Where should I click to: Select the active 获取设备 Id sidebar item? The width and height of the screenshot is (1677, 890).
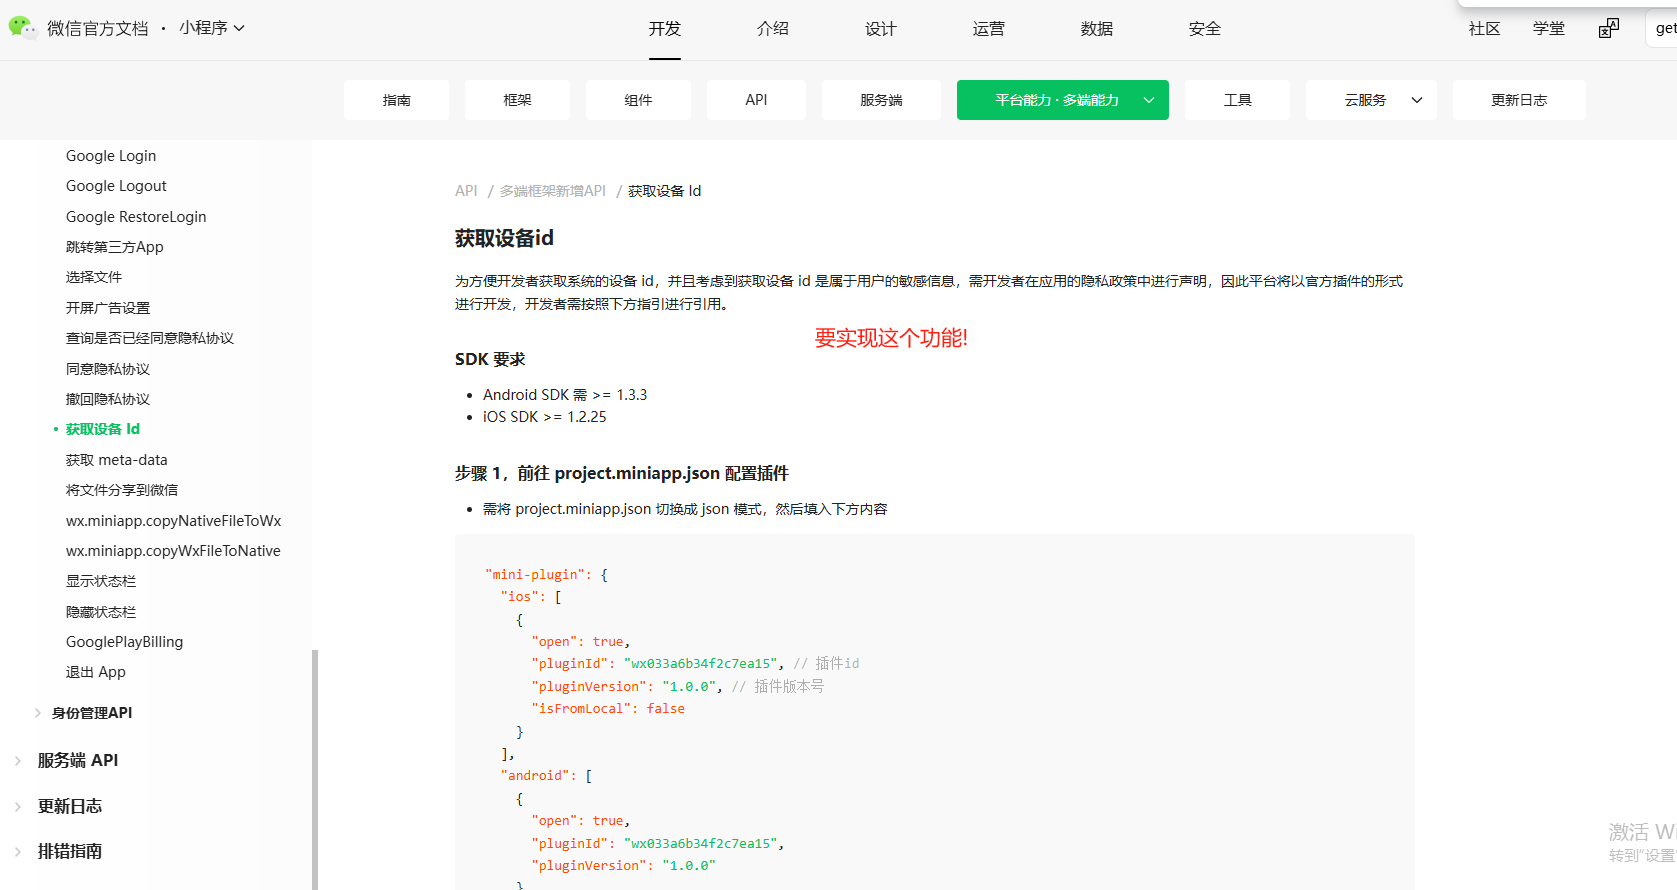coord(103,429)
